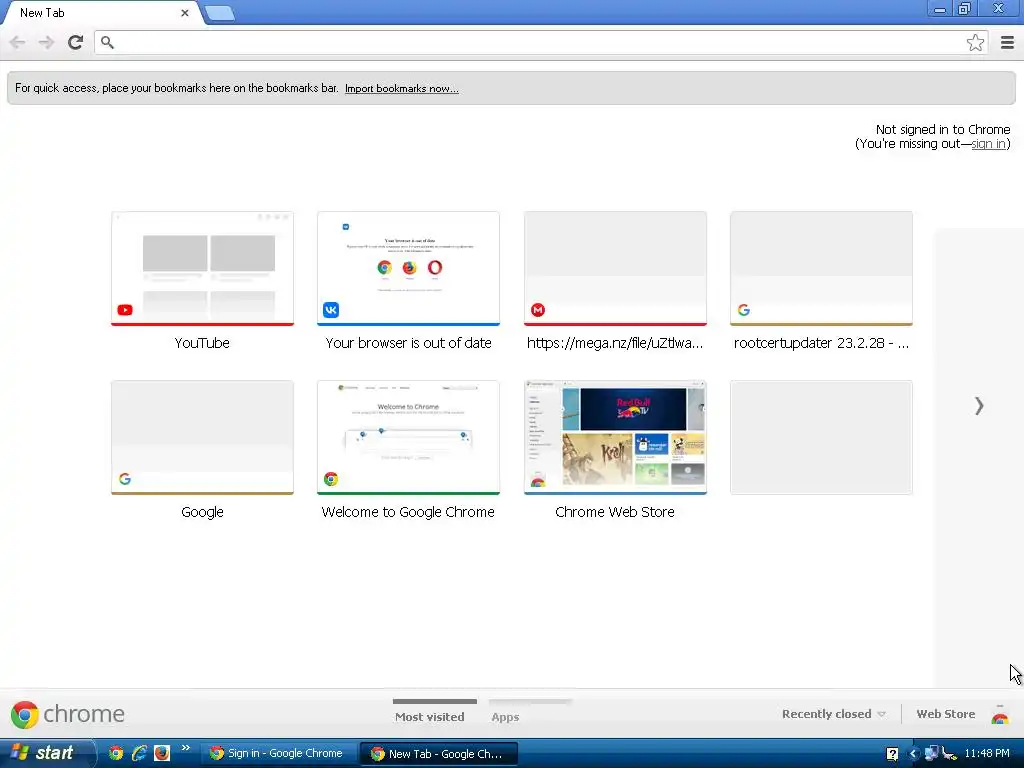
Task: Open the YouTube thumbnail
Action: click(x=202, y=268)
